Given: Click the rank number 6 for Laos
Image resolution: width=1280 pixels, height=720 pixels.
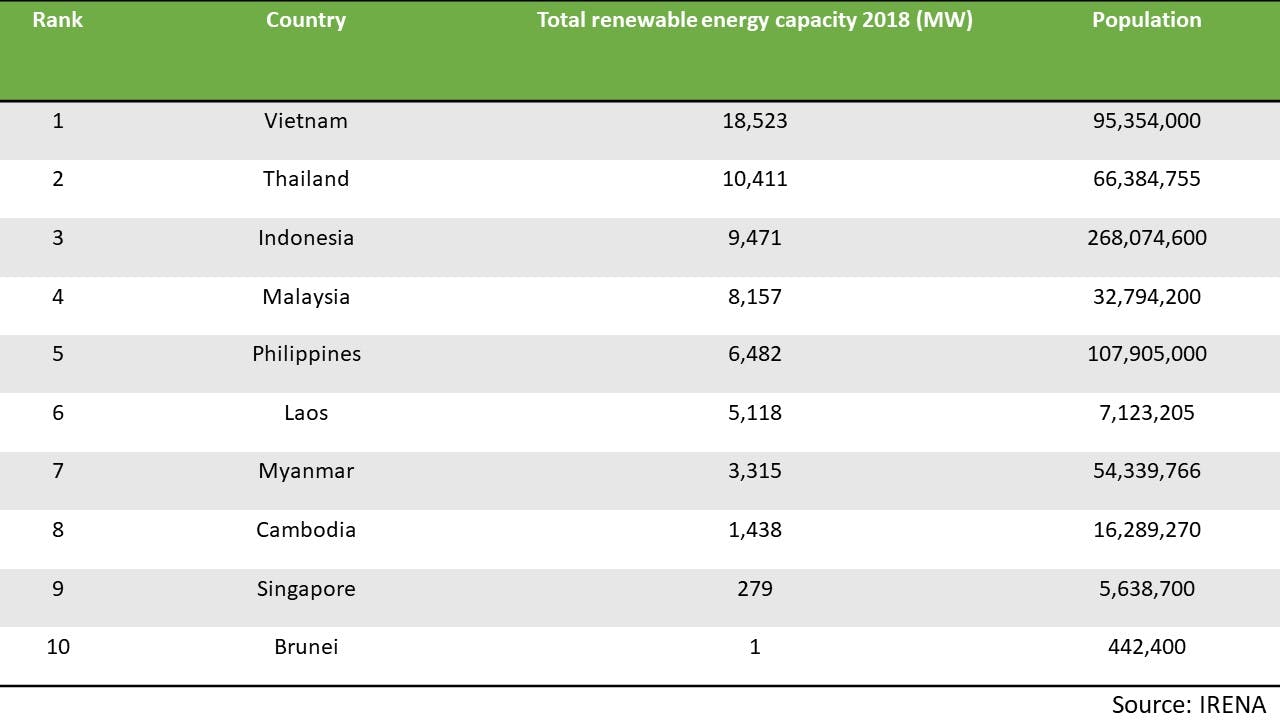Looking at the screenshot, I should 57,412.
